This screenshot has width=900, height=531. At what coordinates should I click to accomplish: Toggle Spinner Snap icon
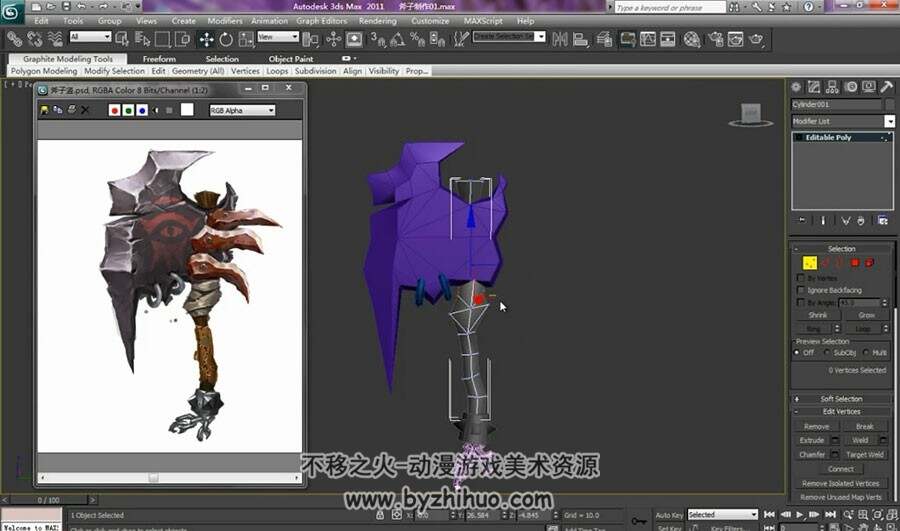click(437, 39)
